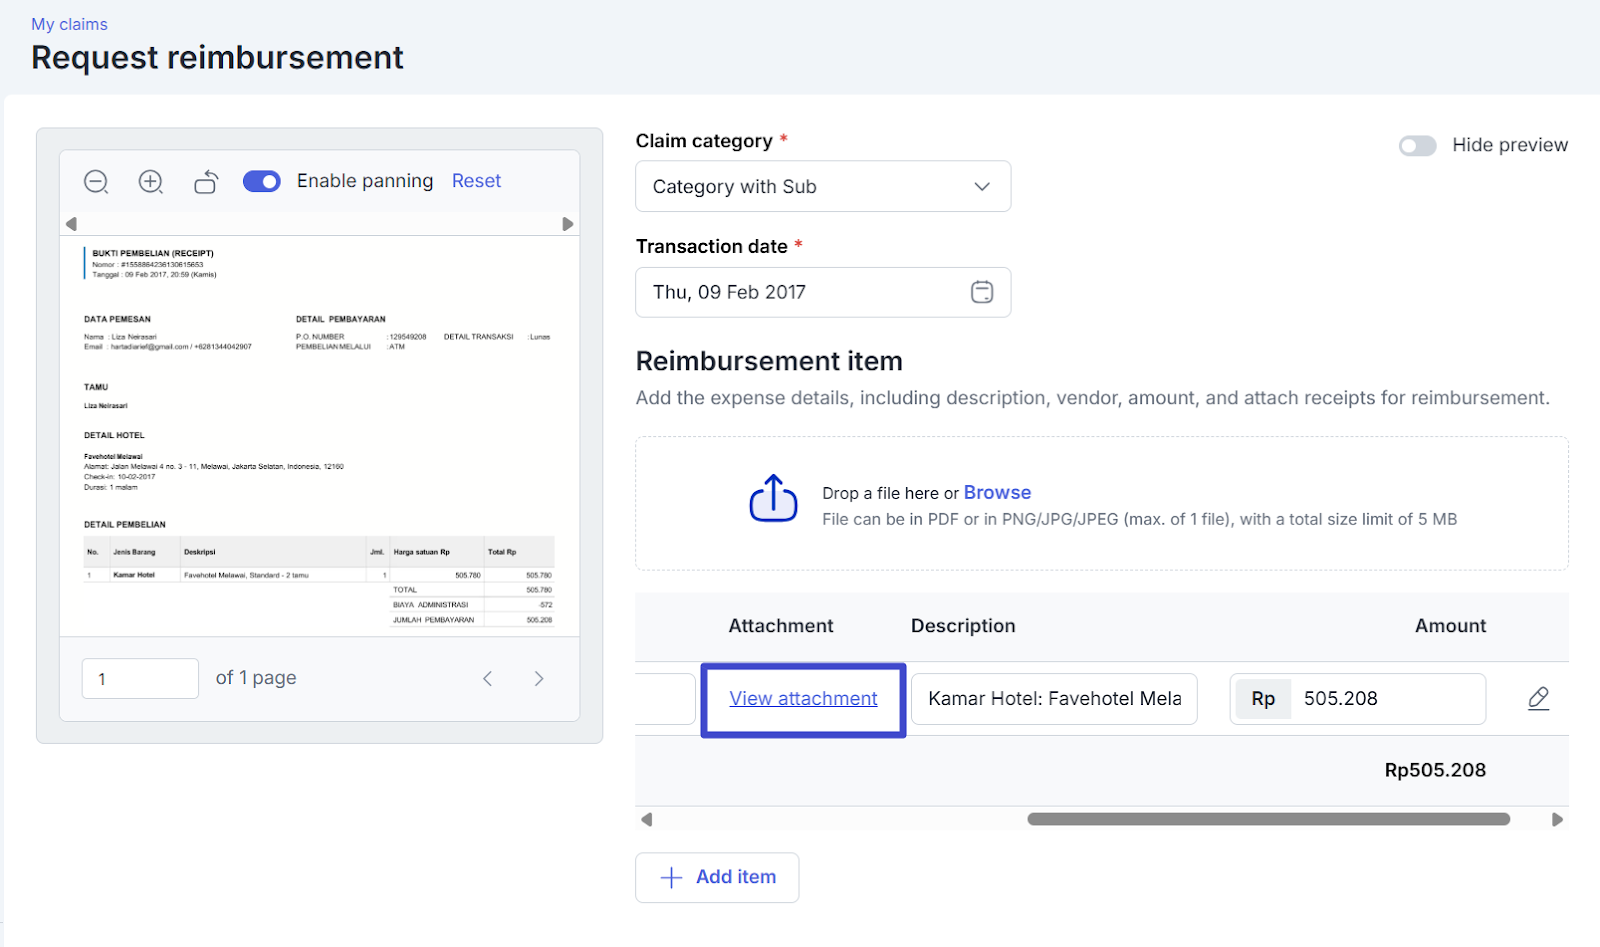Toggle the Hide preview switch
The width and height of the screenshot is (1600, 947).
[1417, 146]
